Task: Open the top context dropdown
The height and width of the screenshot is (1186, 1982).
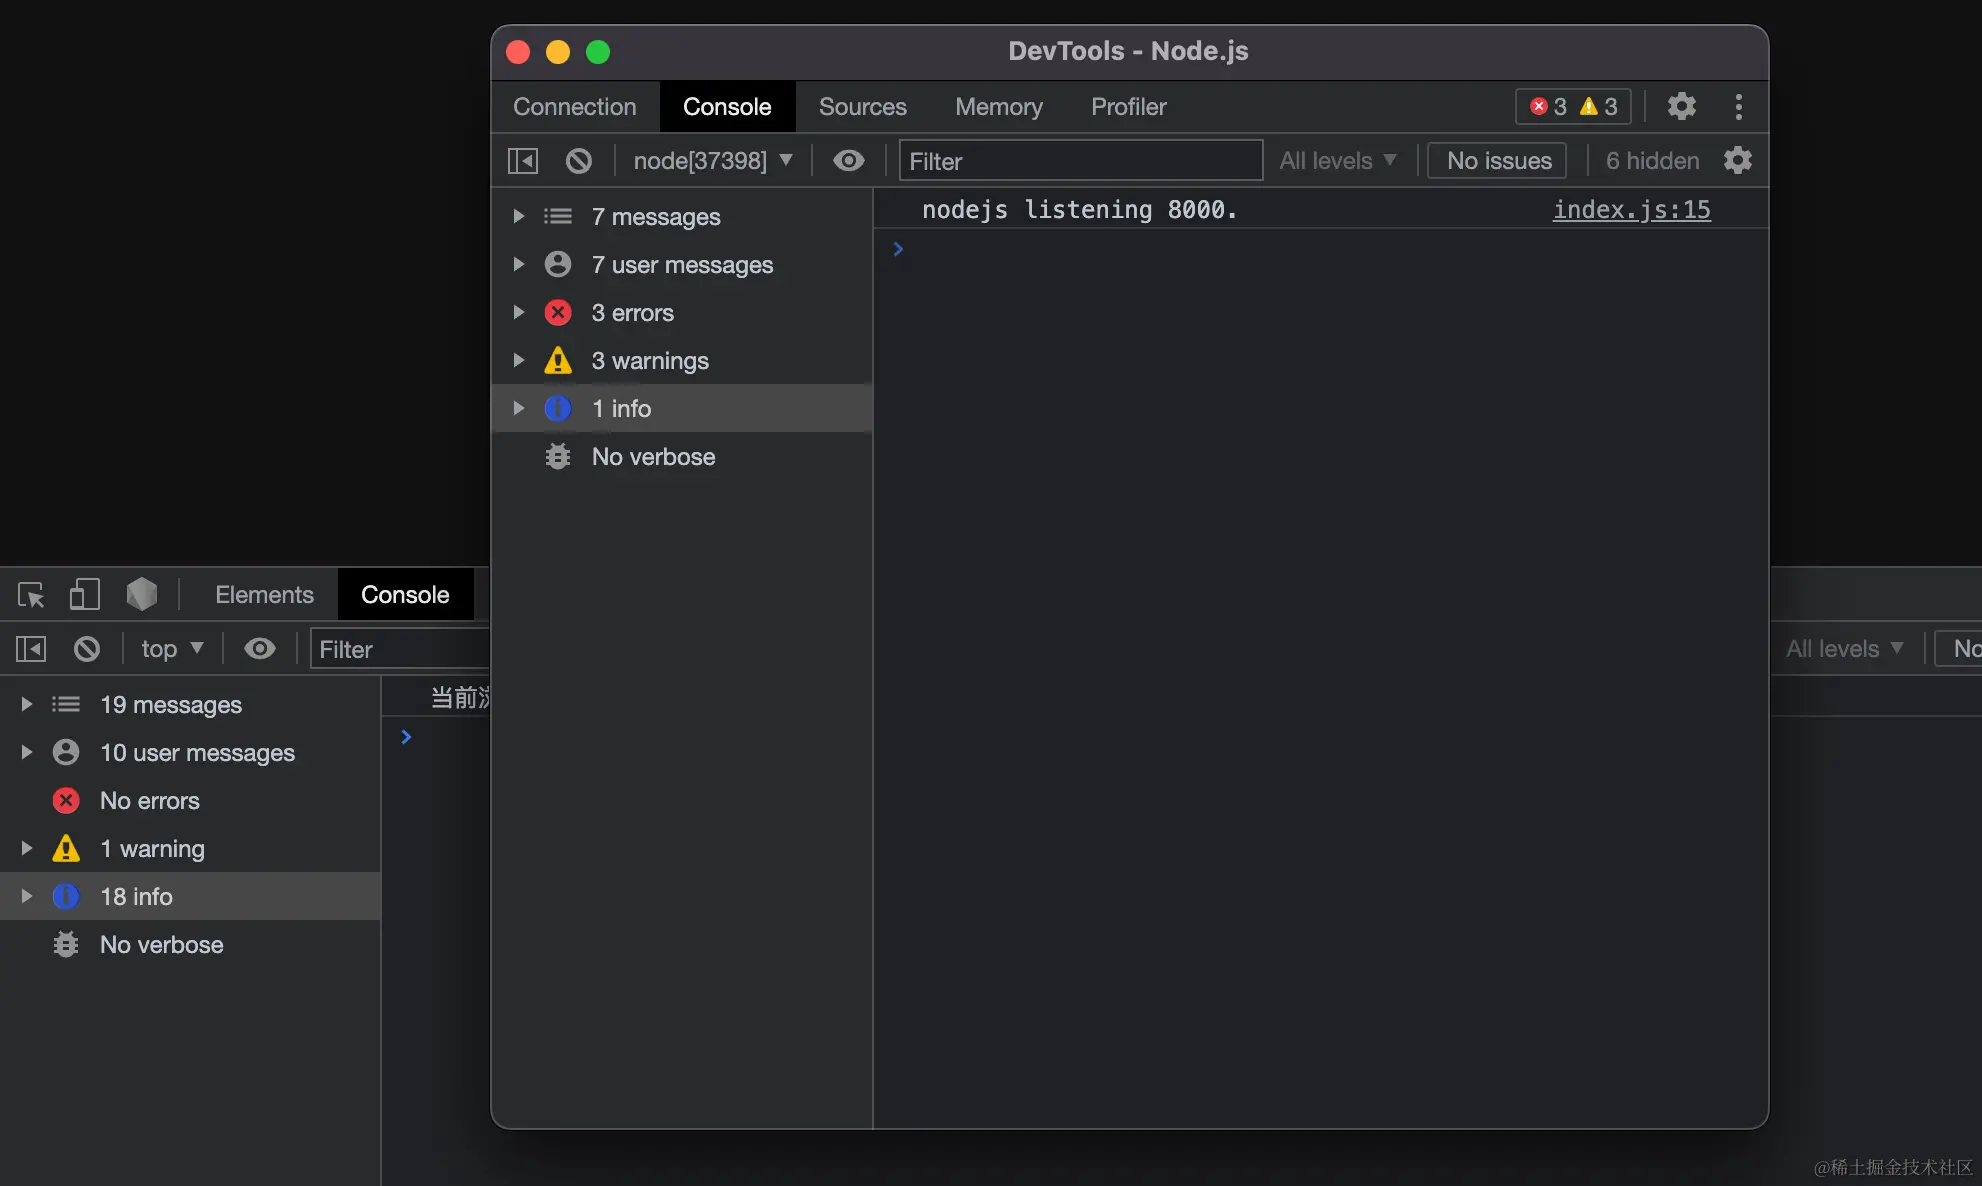Action: click(172, 649)
